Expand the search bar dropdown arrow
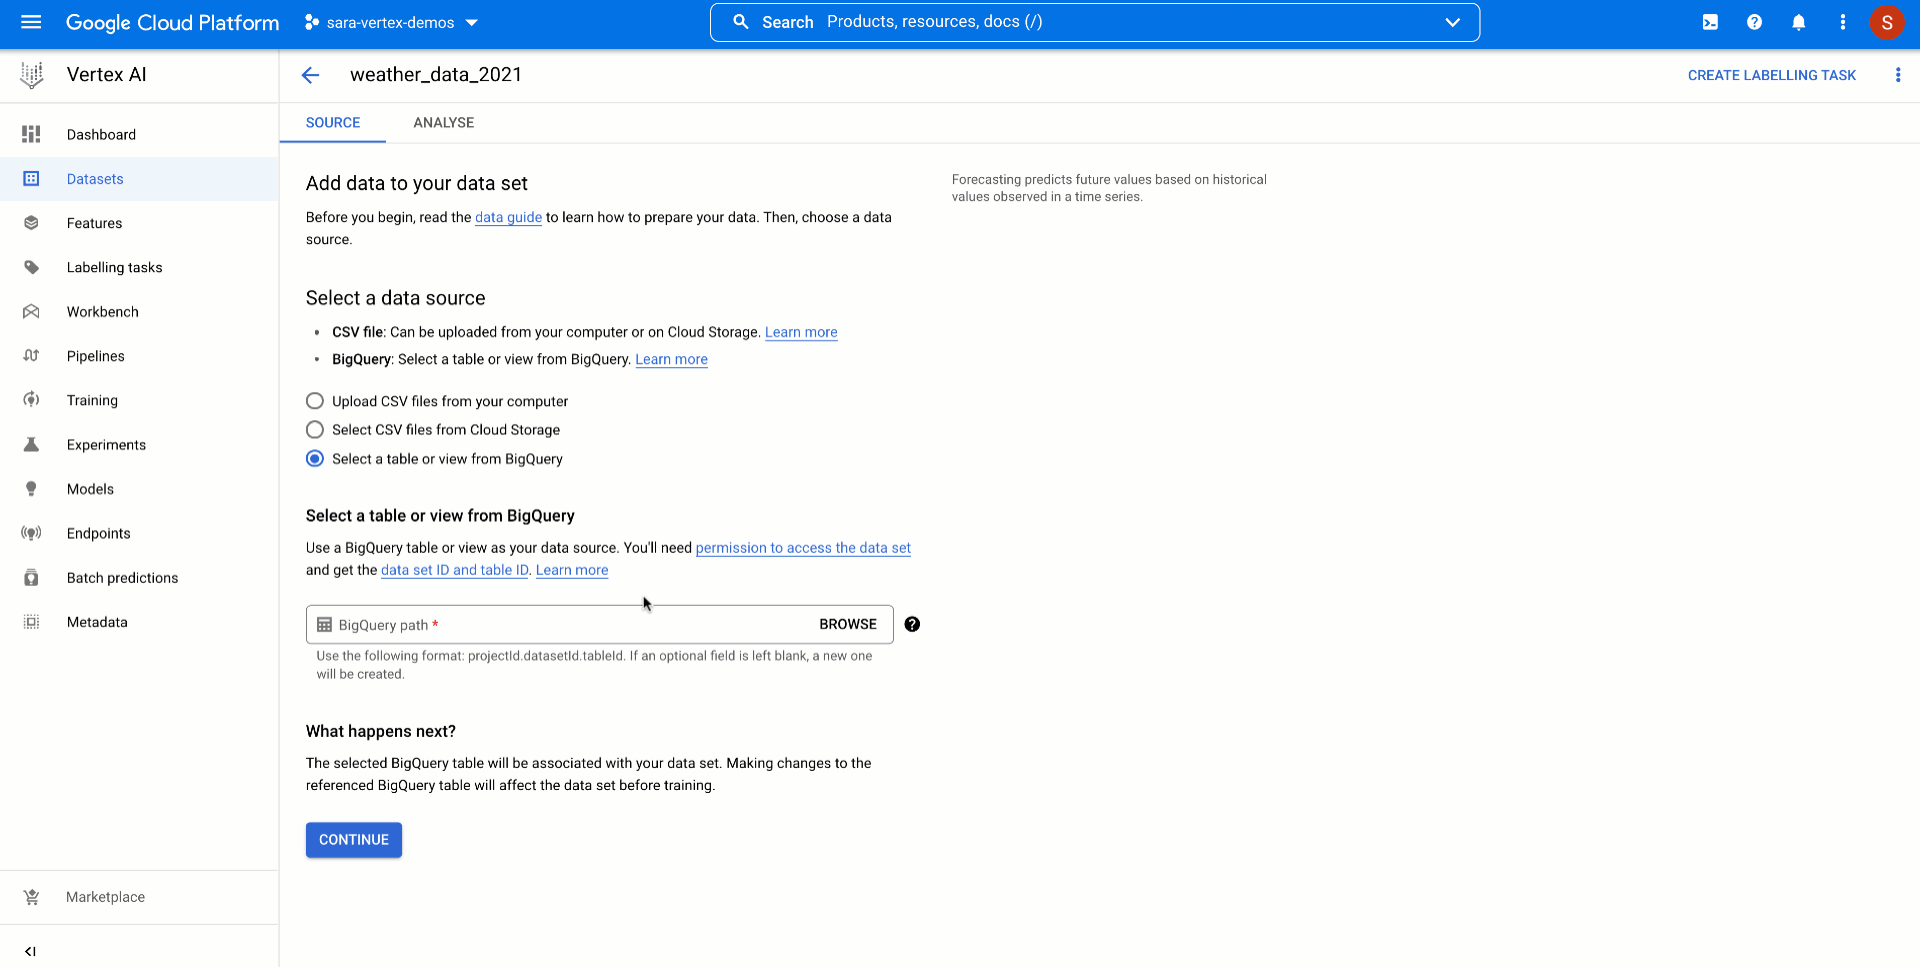The height and width of the screenshot is (967, 1920). [1452, 22]
